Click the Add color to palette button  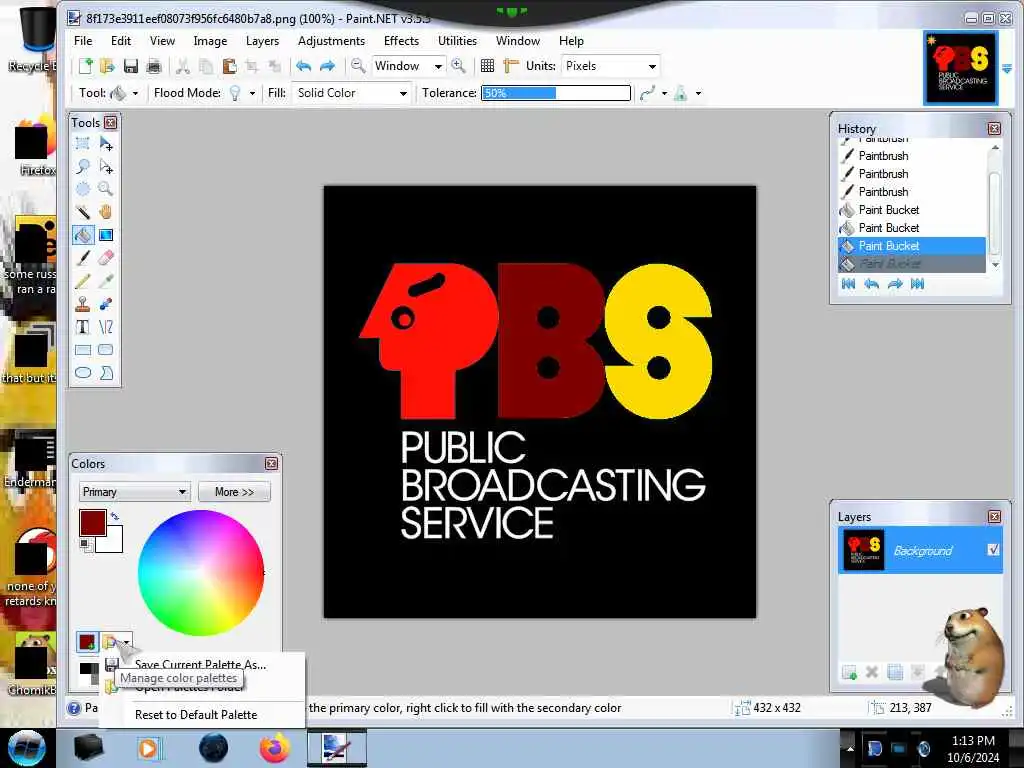87,642
